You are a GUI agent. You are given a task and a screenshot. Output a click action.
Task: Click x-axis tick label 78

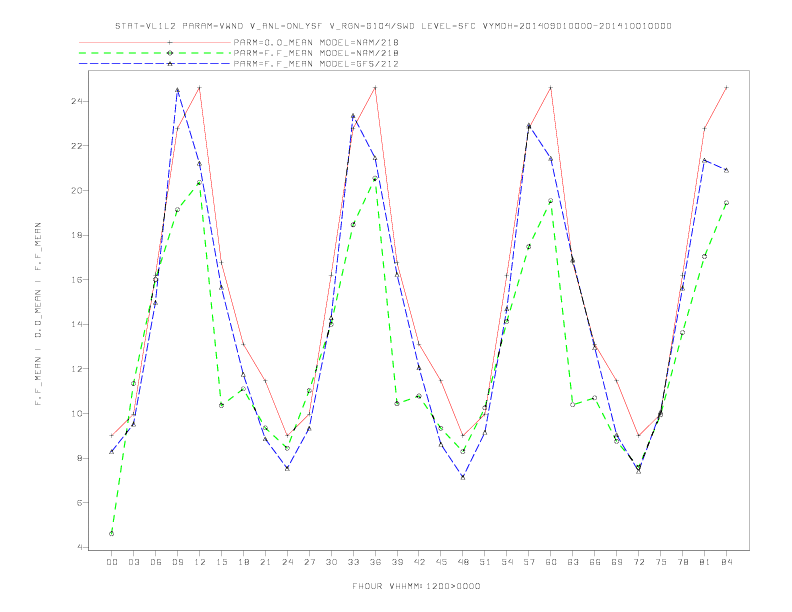(683, 562)
